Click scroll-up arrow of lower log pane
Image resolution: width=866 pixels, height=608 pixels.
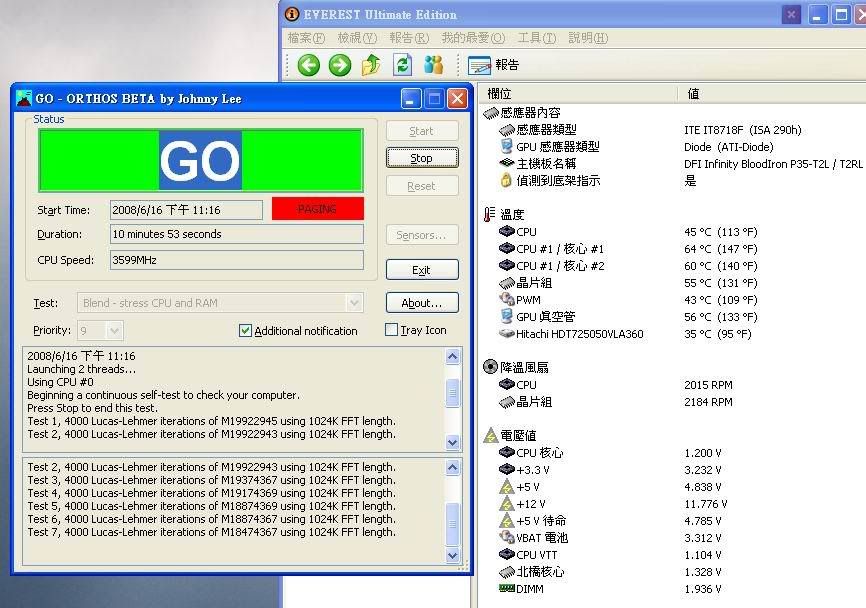(x=452, y=468)
